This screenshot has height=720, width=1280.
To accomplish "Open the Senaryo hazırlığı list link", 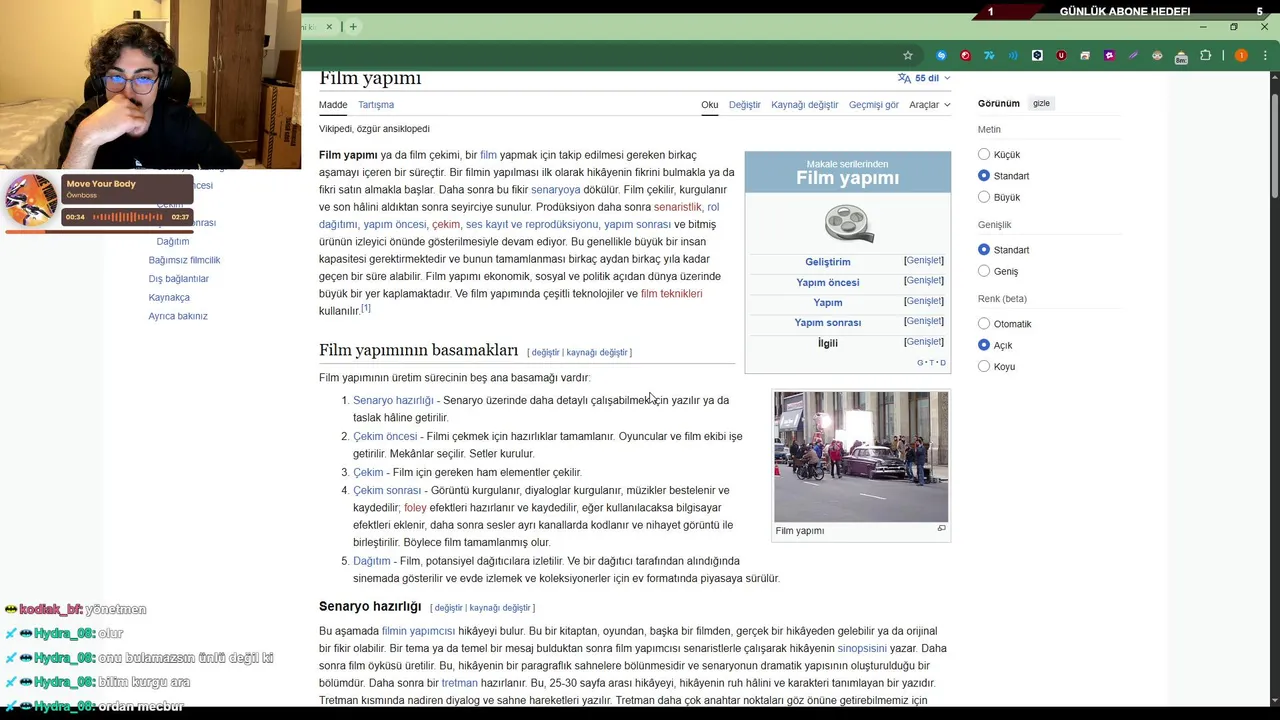I will pyautogui.click(x=393, y=400).
